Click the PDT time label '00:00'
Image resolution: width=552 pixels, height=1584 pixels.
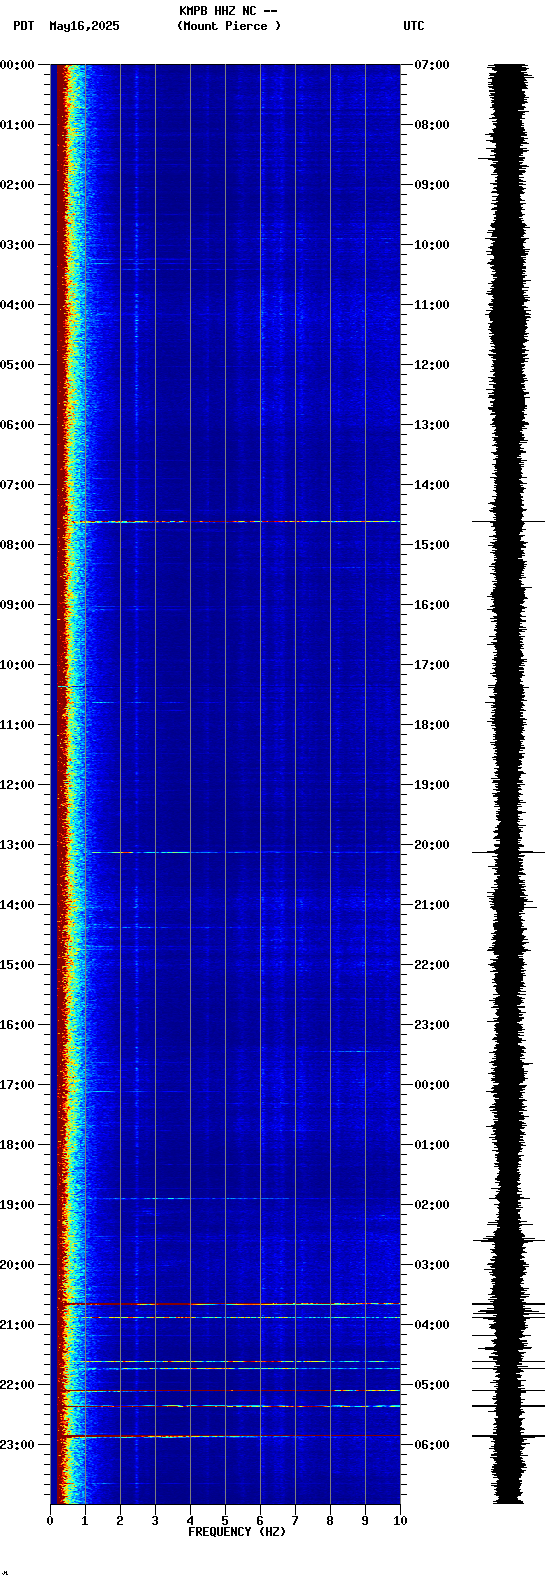tap(17, 65)
